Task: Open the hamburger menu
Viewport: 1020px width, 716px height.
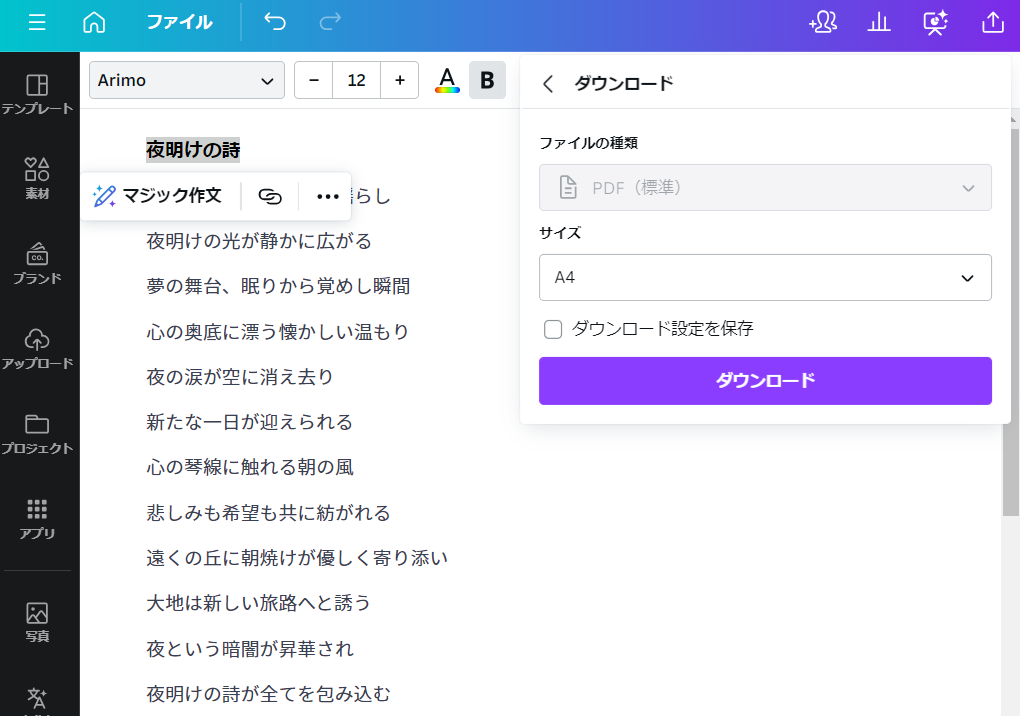Action: click(37, 22)
